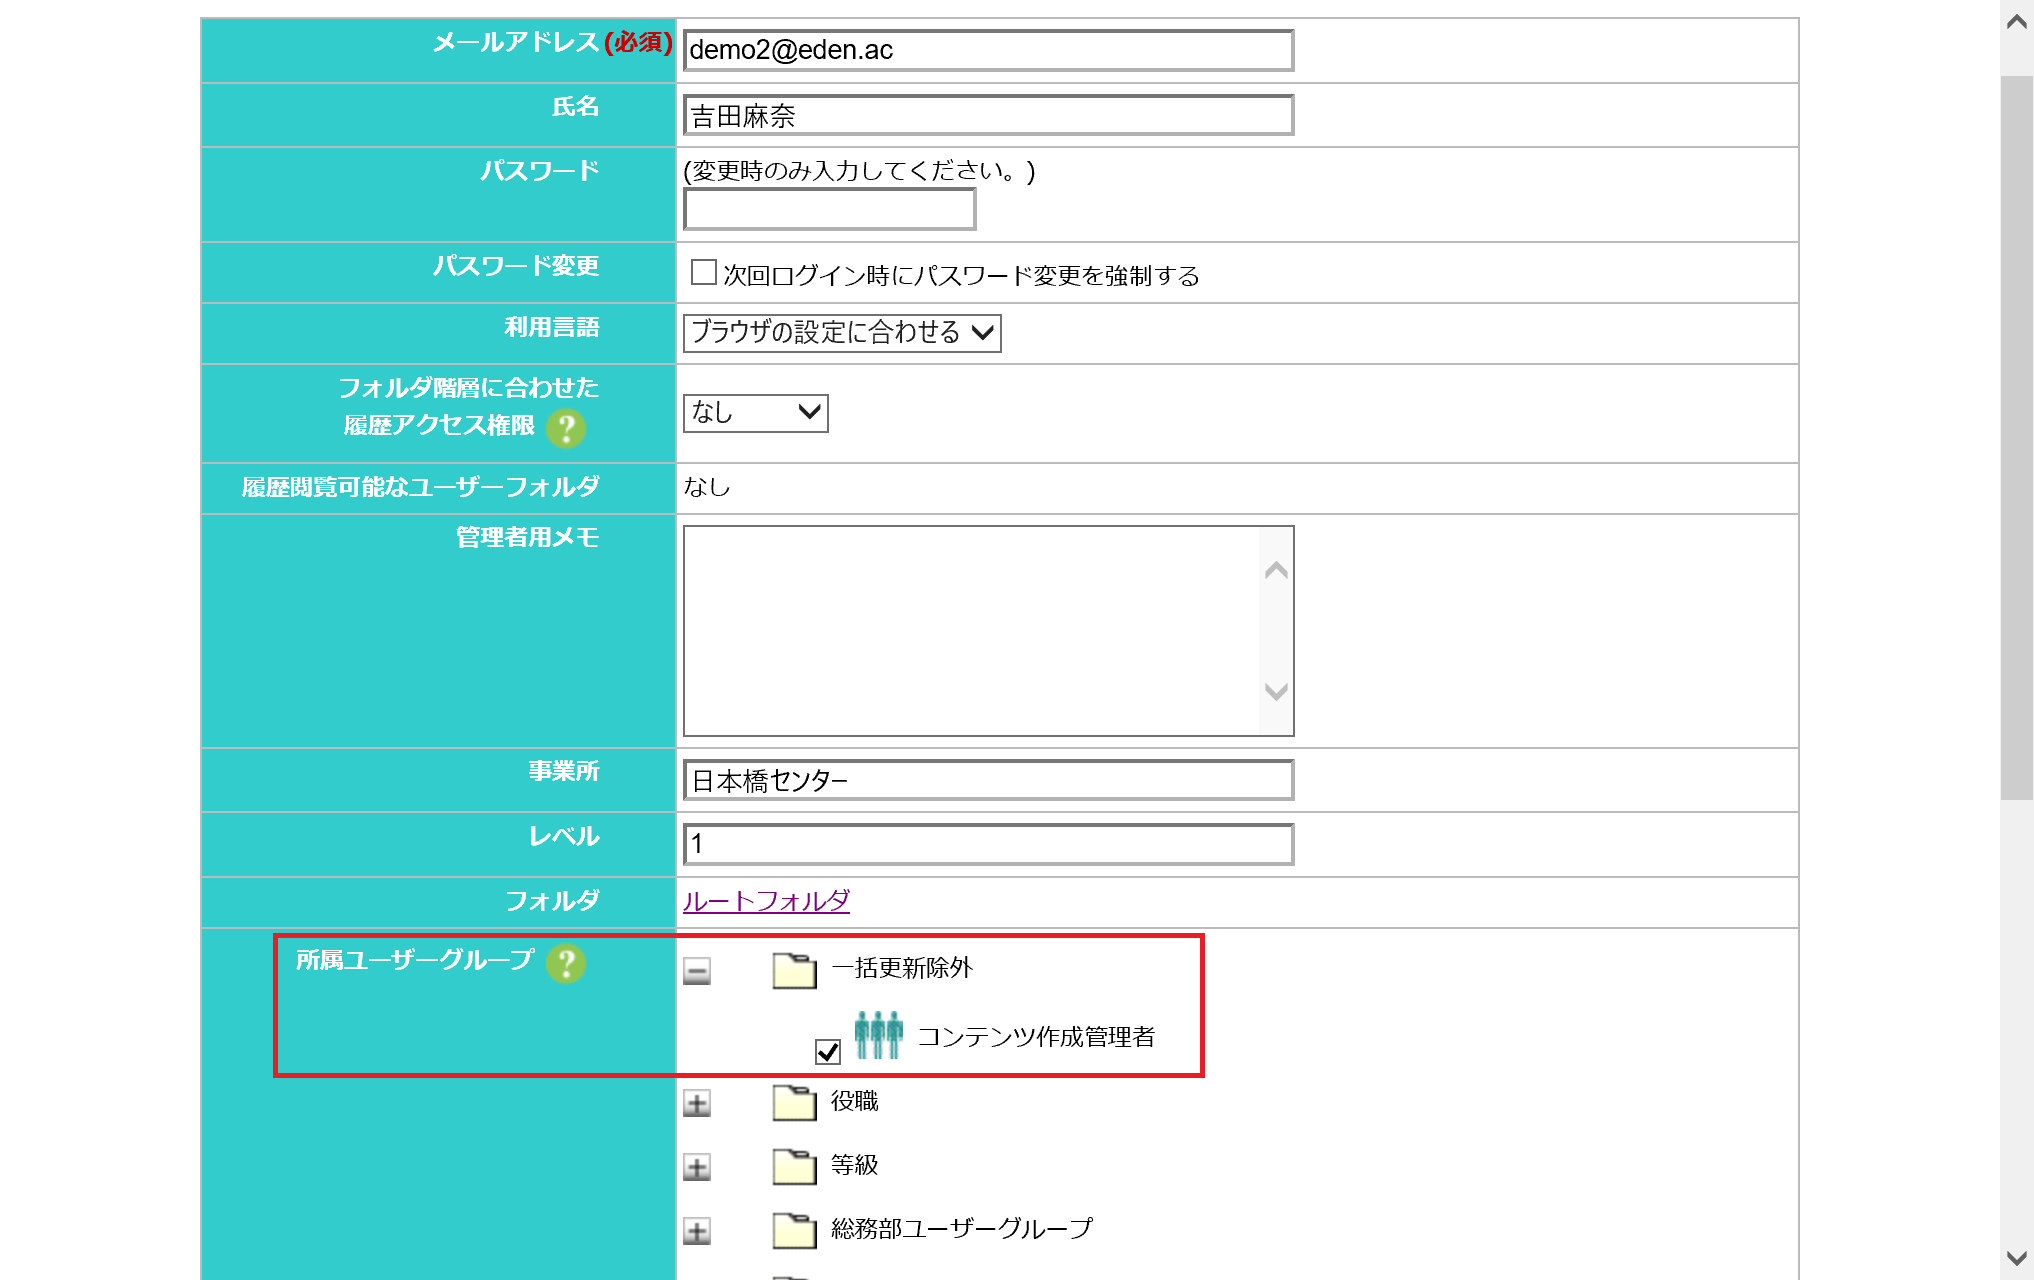Open the ルートフォルダ link
2034x1280 pixels.
[766, 901]
